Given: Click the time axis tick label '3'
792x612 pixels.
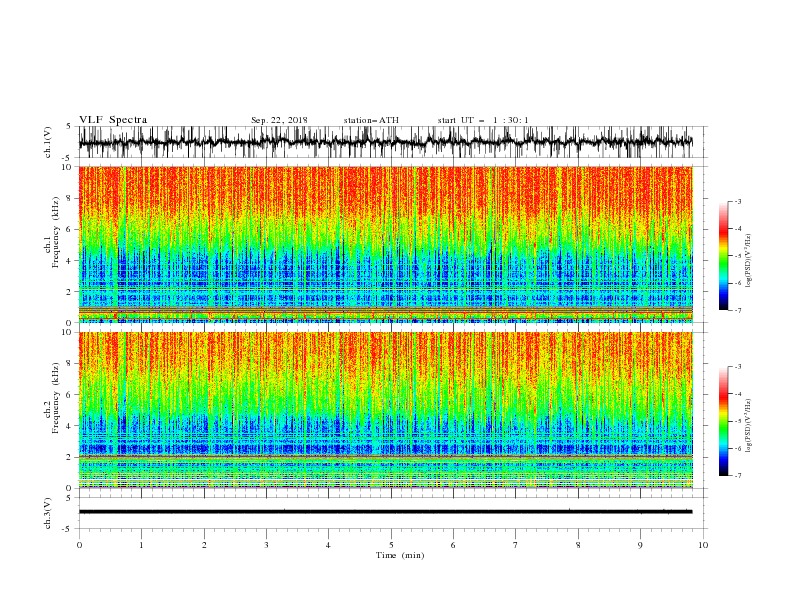Looking at the screenshot, I should [266, 545].
